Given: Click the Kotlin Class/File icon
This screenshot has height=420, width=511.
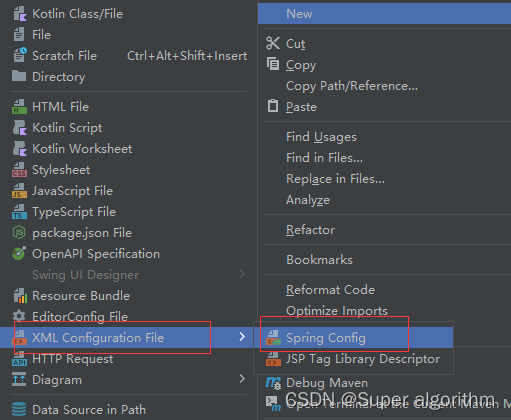Looking at the screenshot, I should [x=20, y=14].
